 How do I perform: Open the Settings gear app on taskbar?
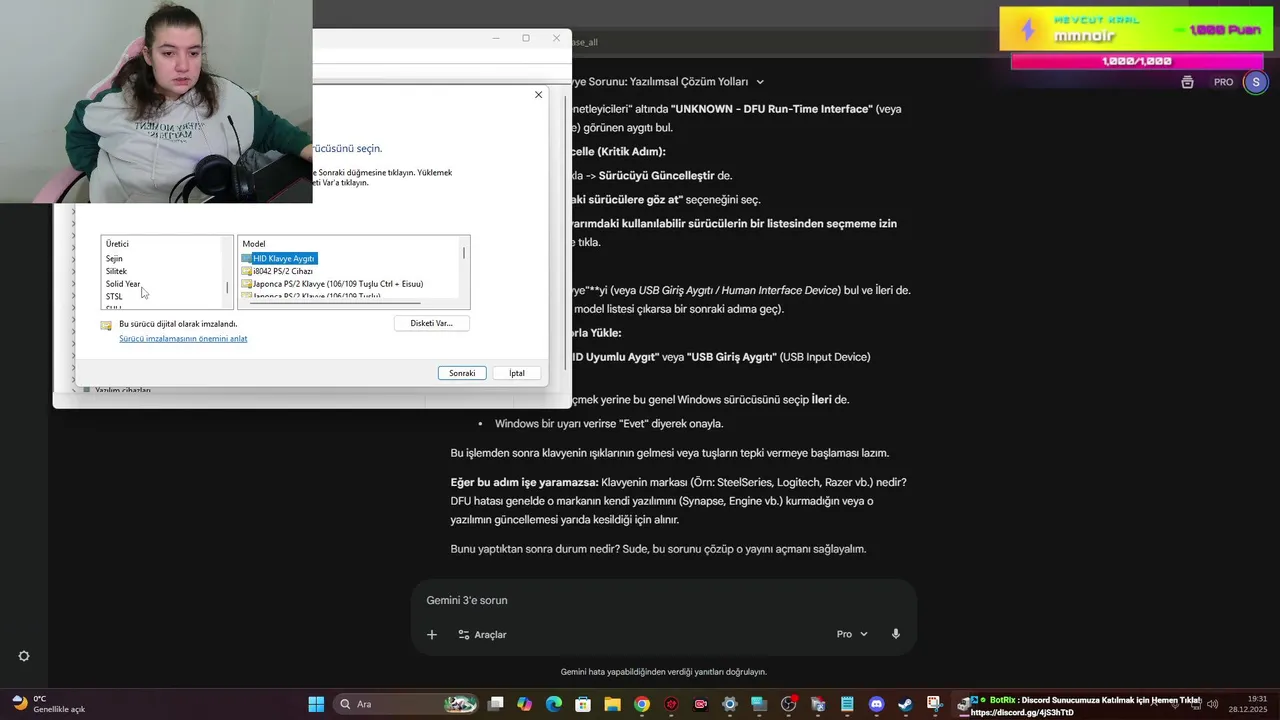click(x=730, y=704)
